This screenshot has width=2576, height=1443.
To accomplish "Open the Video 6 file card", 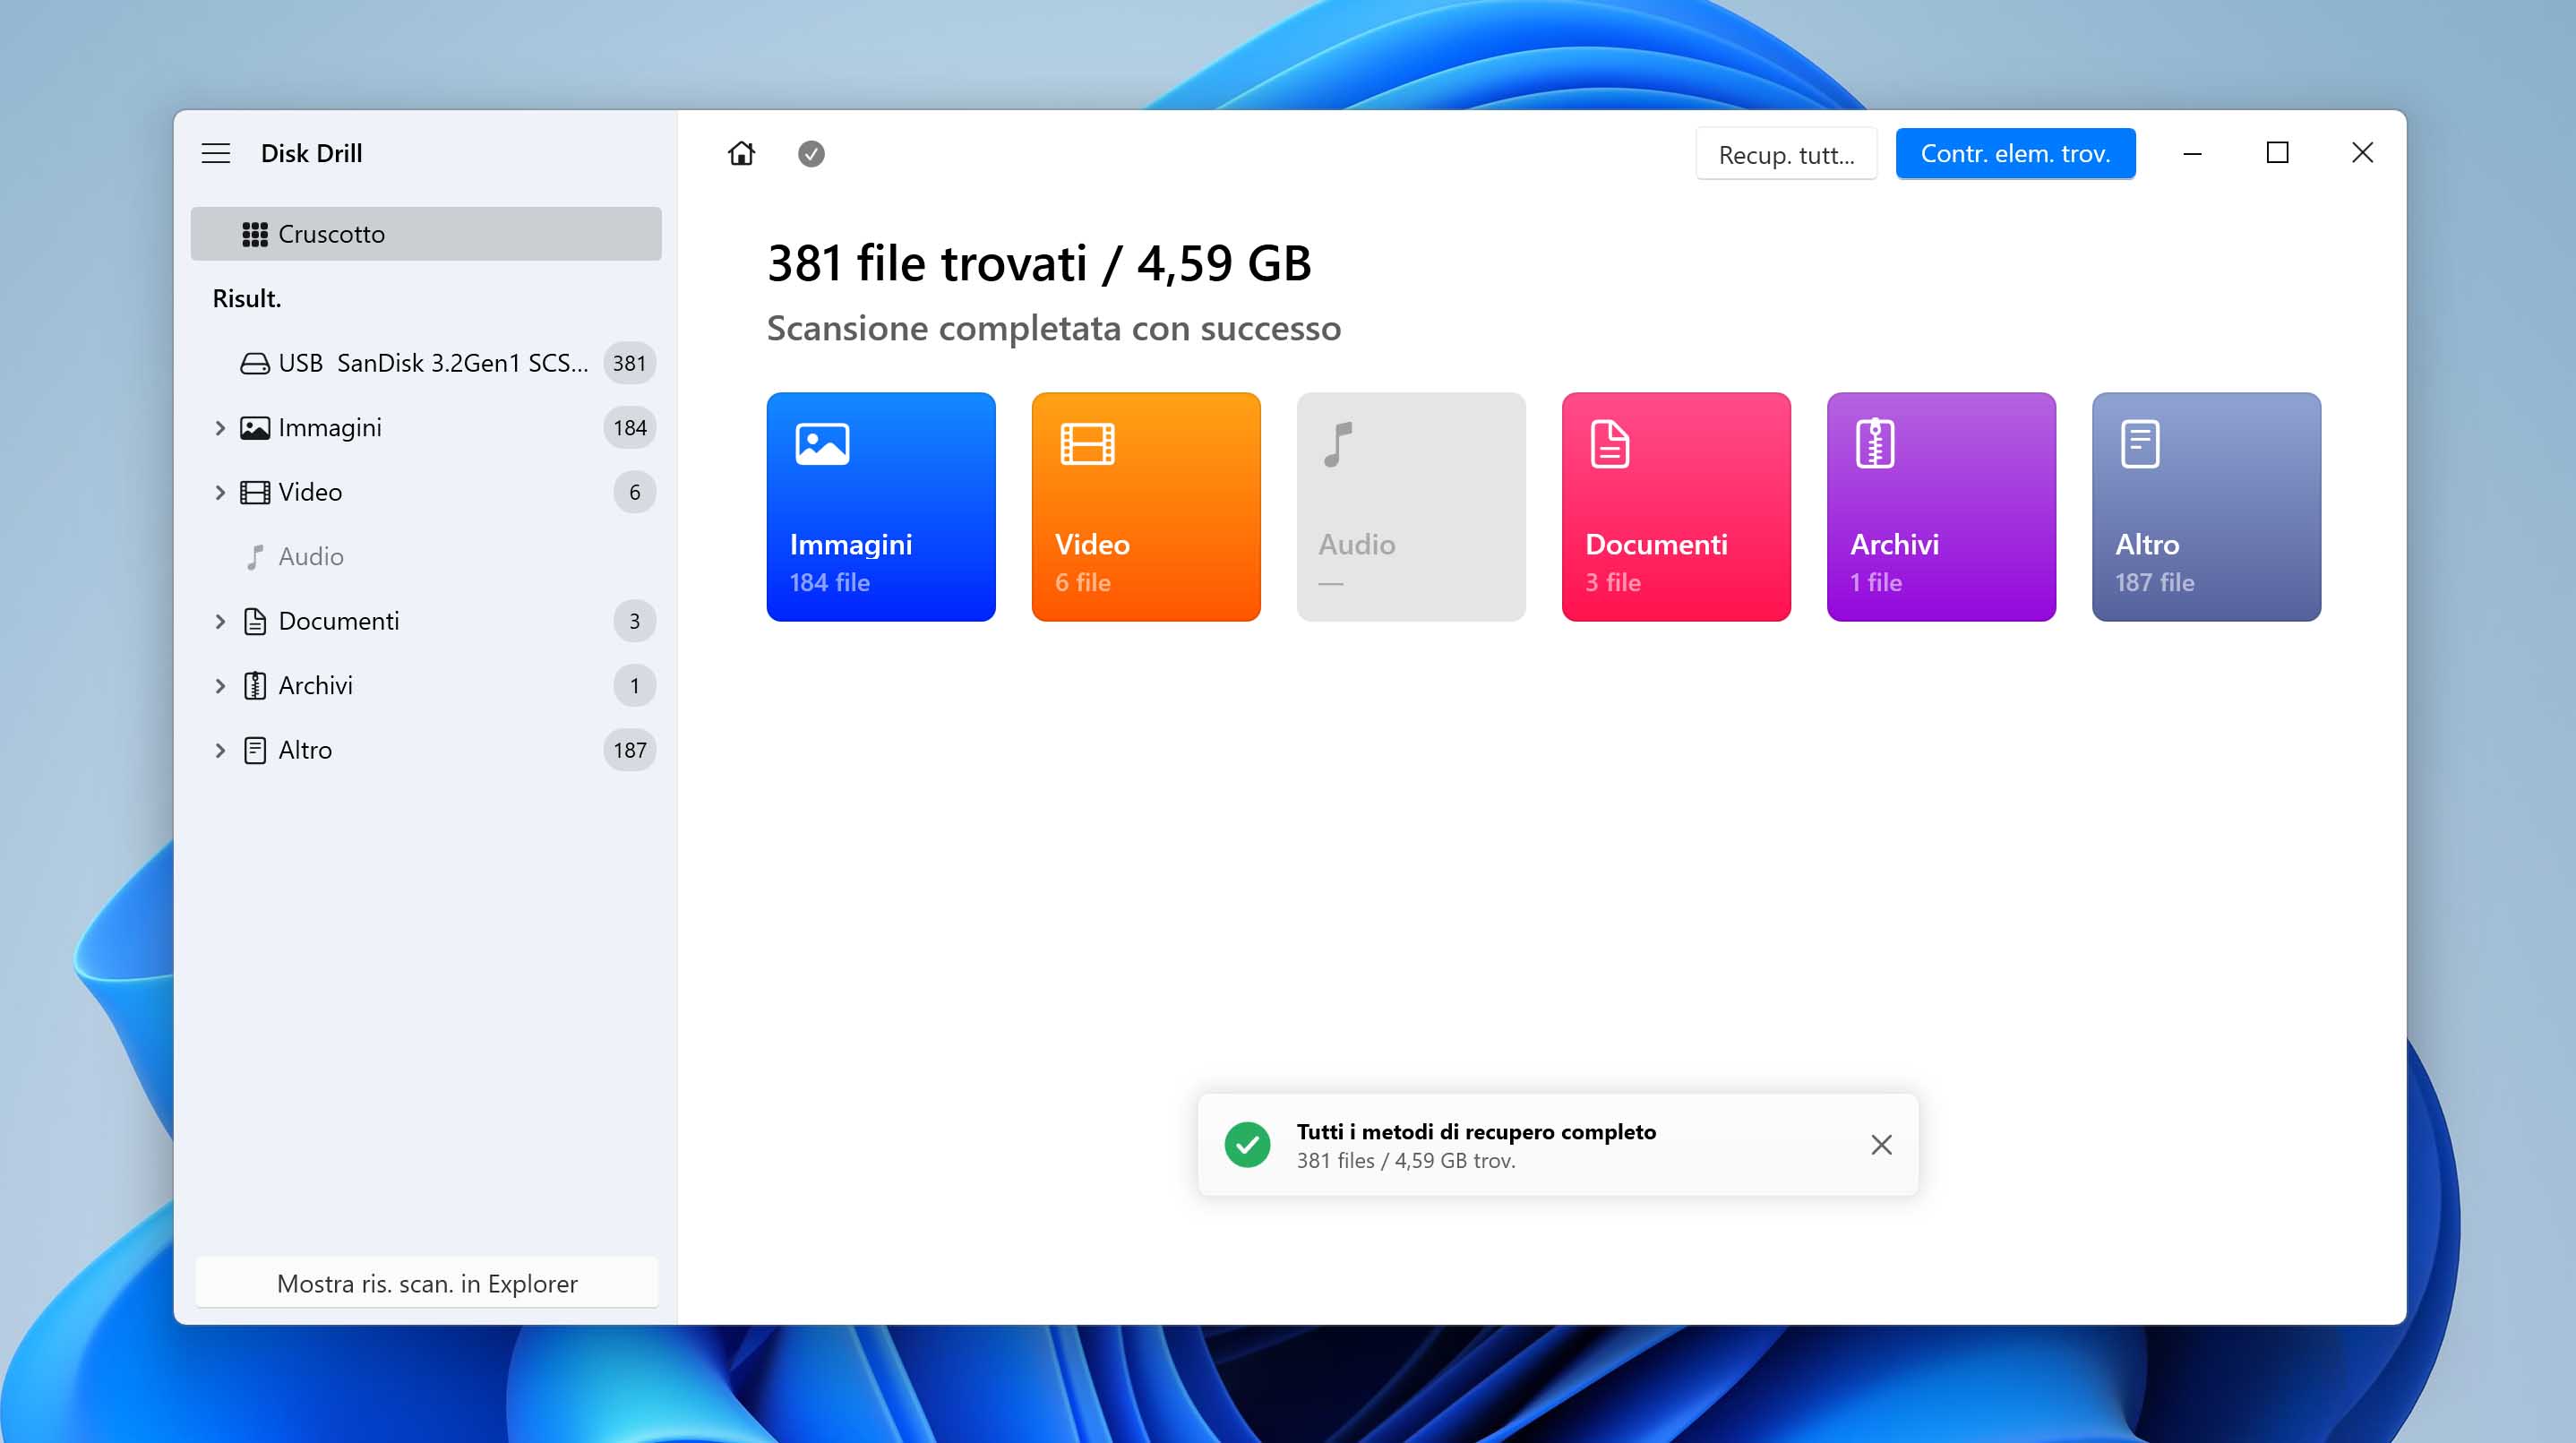I will tap(1146, 507).
